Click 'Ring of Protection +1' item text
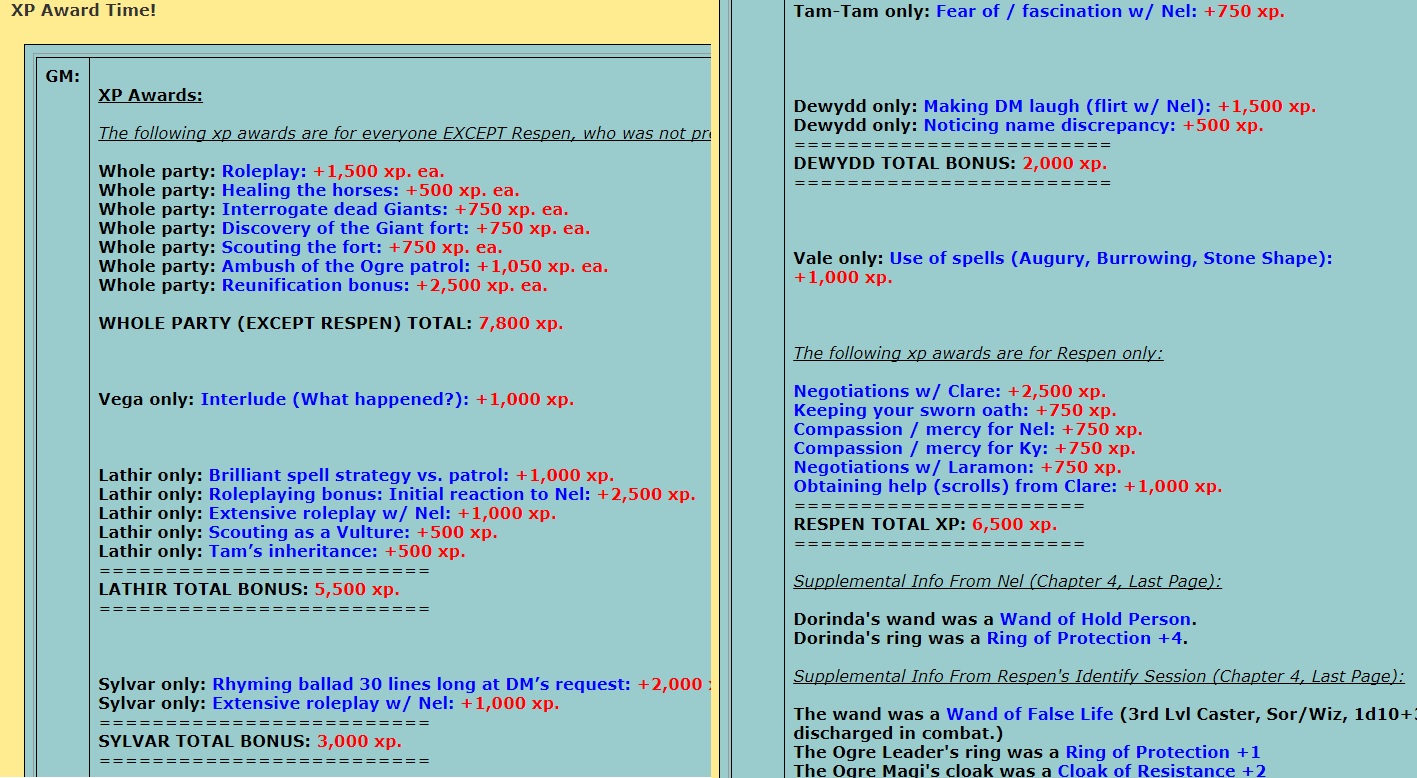 (1163, 753)
